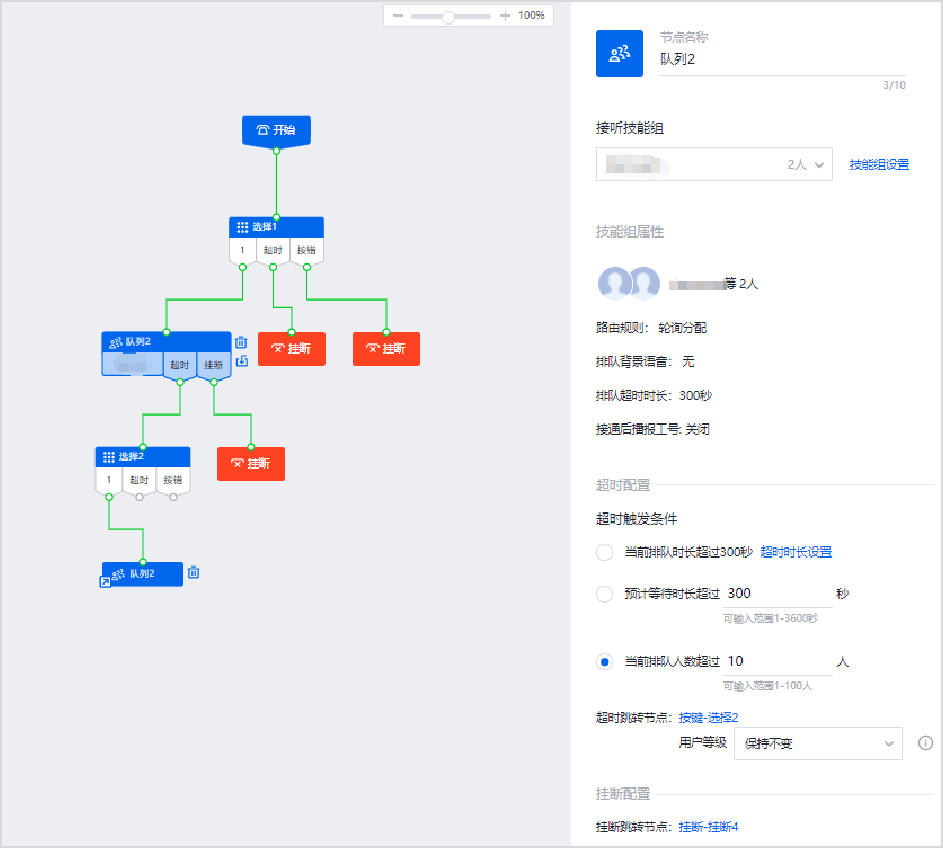Select 预计等待时长超过 radio option

(604, 594)
